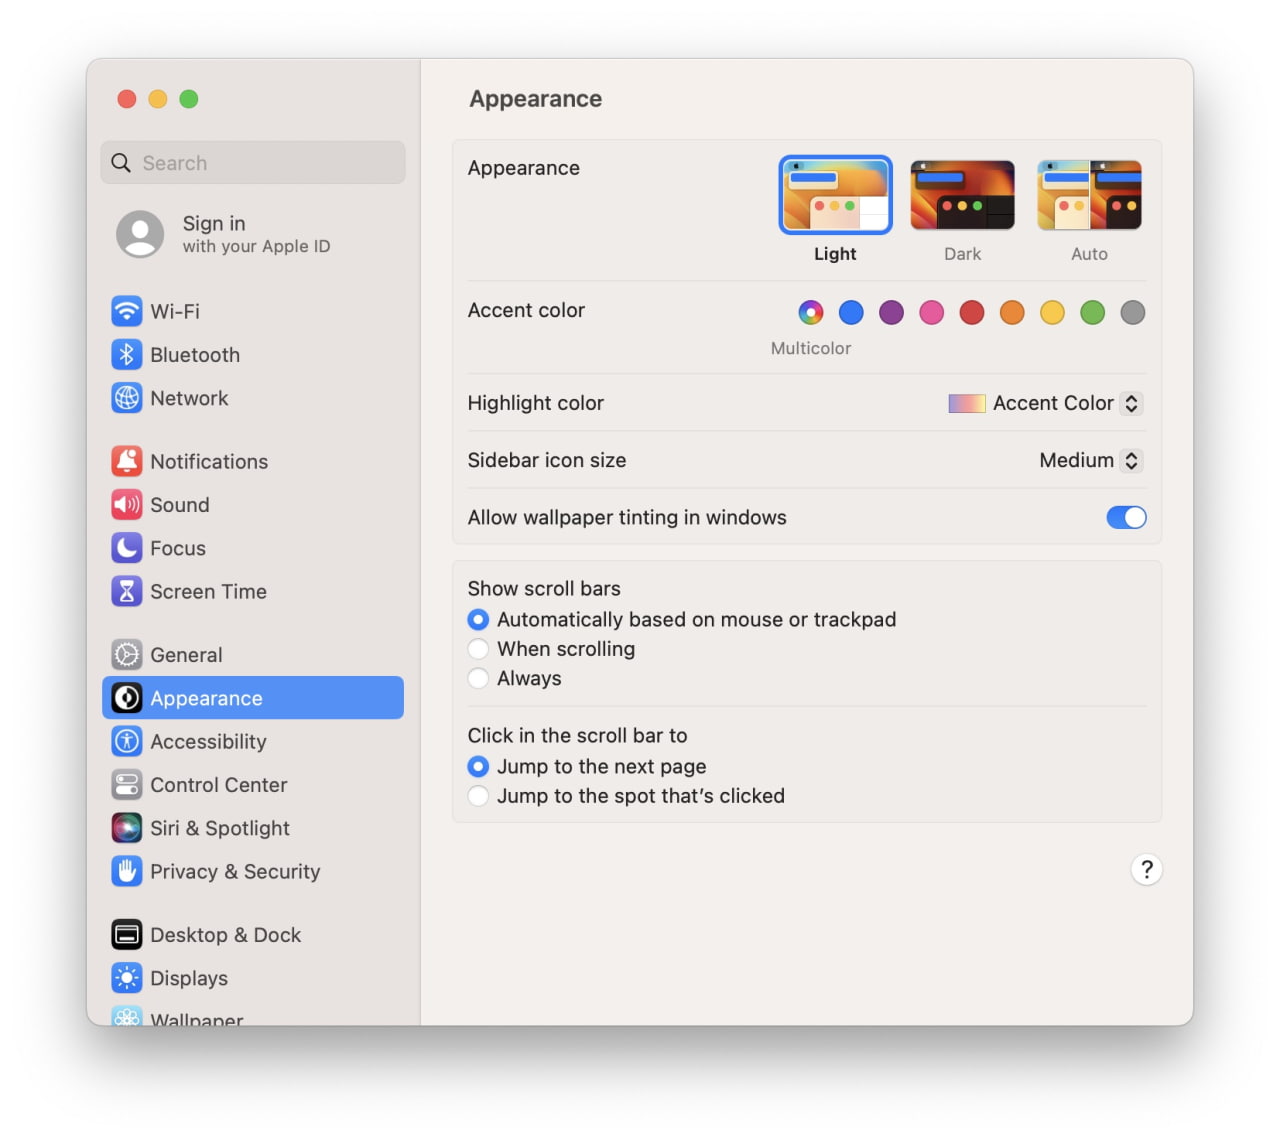This screenshot has width=1280, height=1140.
Task: Open the Sidebar icon size dropdown
Action: [x=1131, y=460]
